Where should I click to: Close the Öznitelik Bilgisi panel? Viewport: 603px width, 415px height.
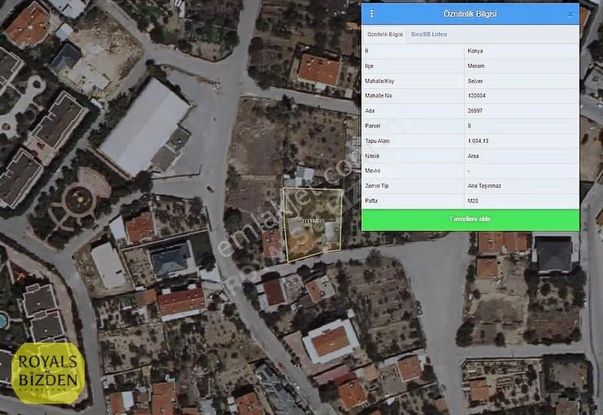(x=570, y=14)
